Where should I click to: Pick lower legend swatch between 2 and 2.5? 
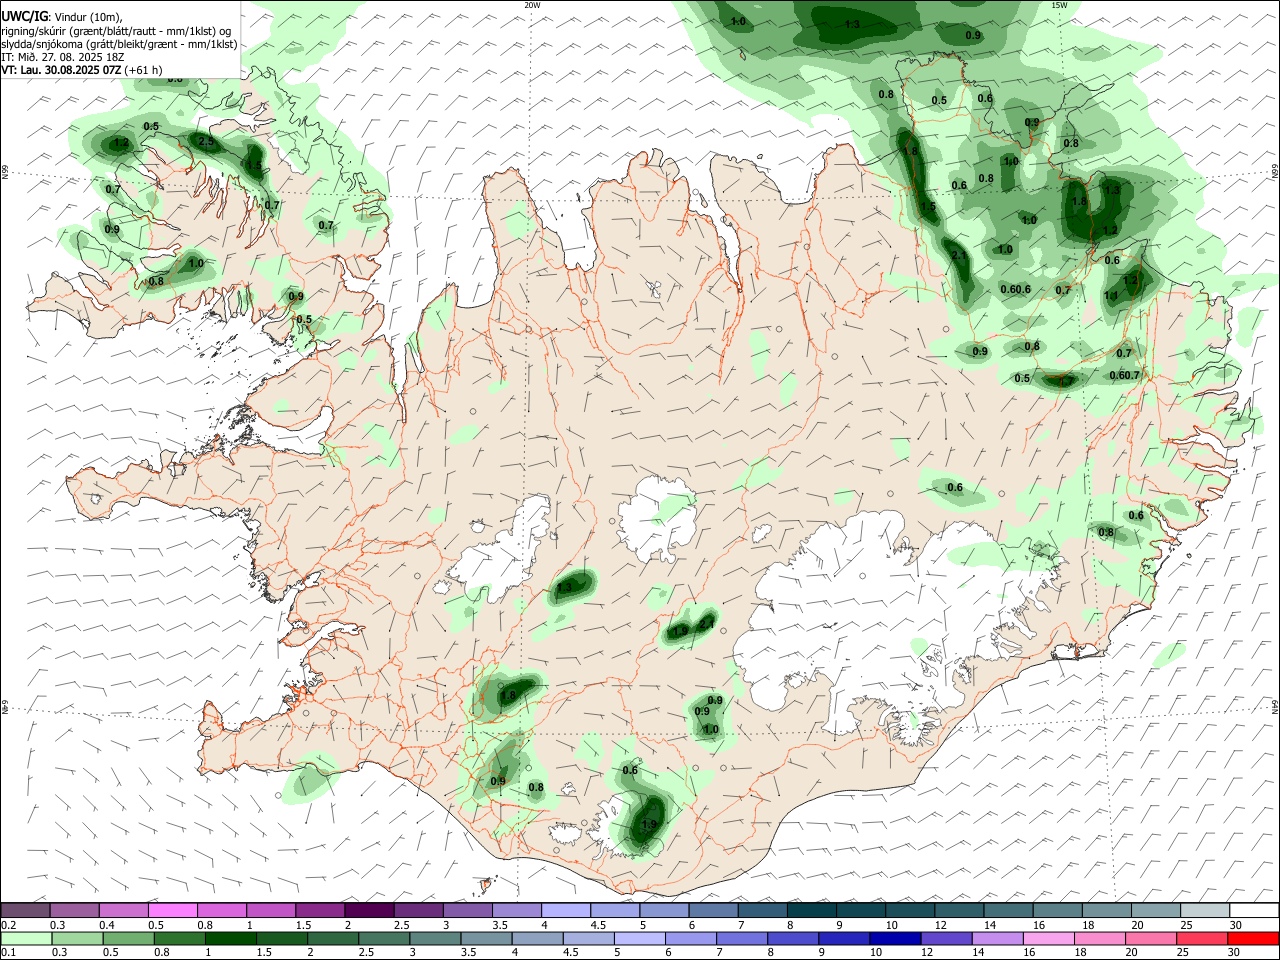point(333,939)
